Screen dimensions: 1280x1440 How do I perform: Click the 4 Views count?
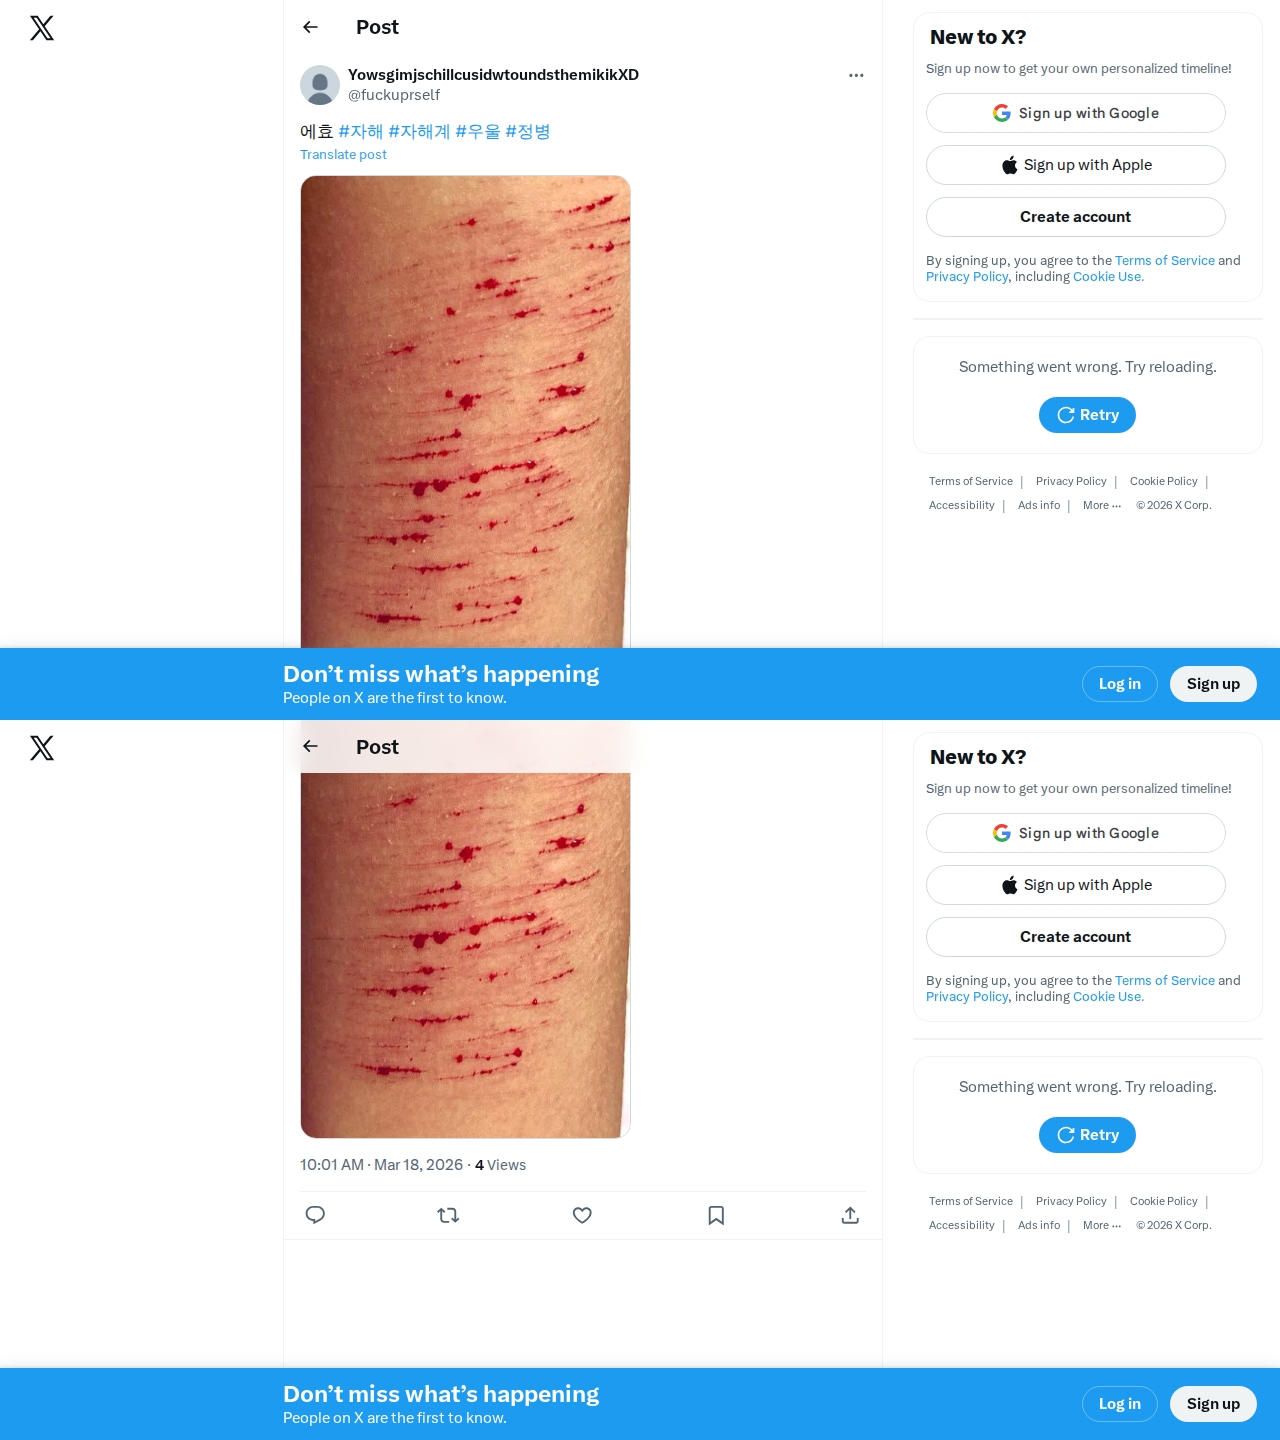tap(500, 1165)
